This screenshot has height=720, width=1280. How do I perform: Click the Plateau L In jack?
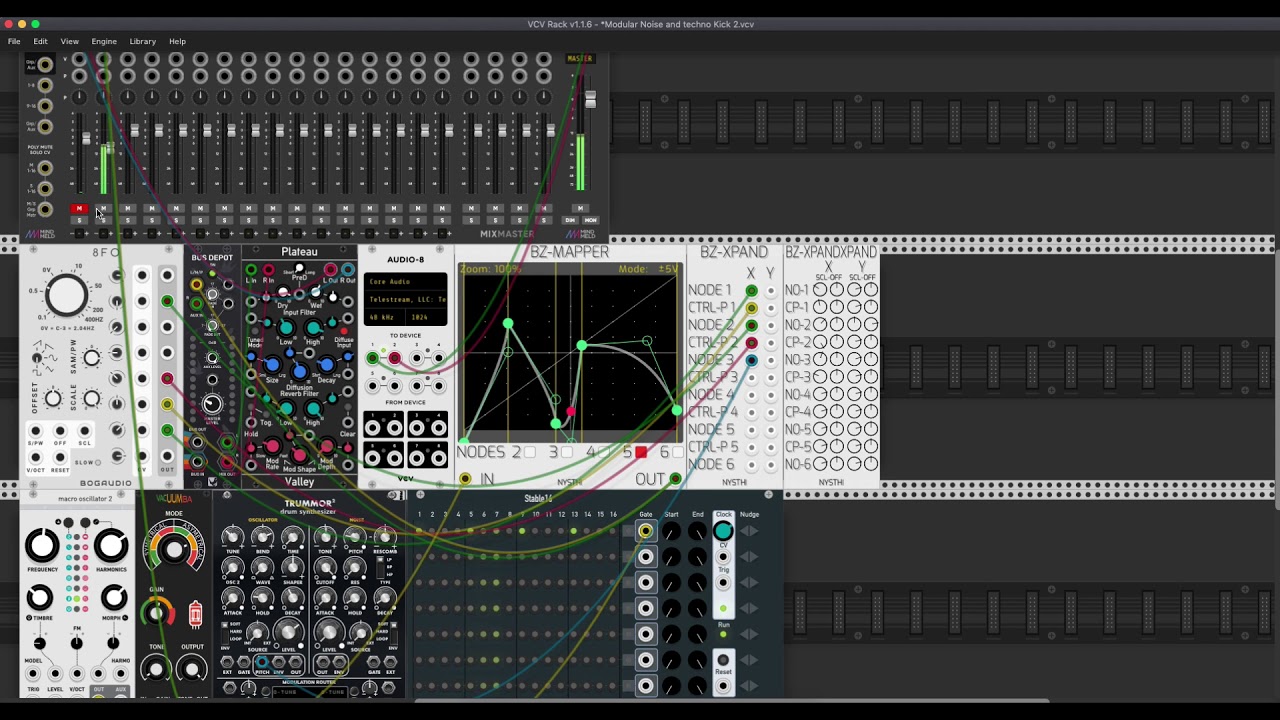251,270
